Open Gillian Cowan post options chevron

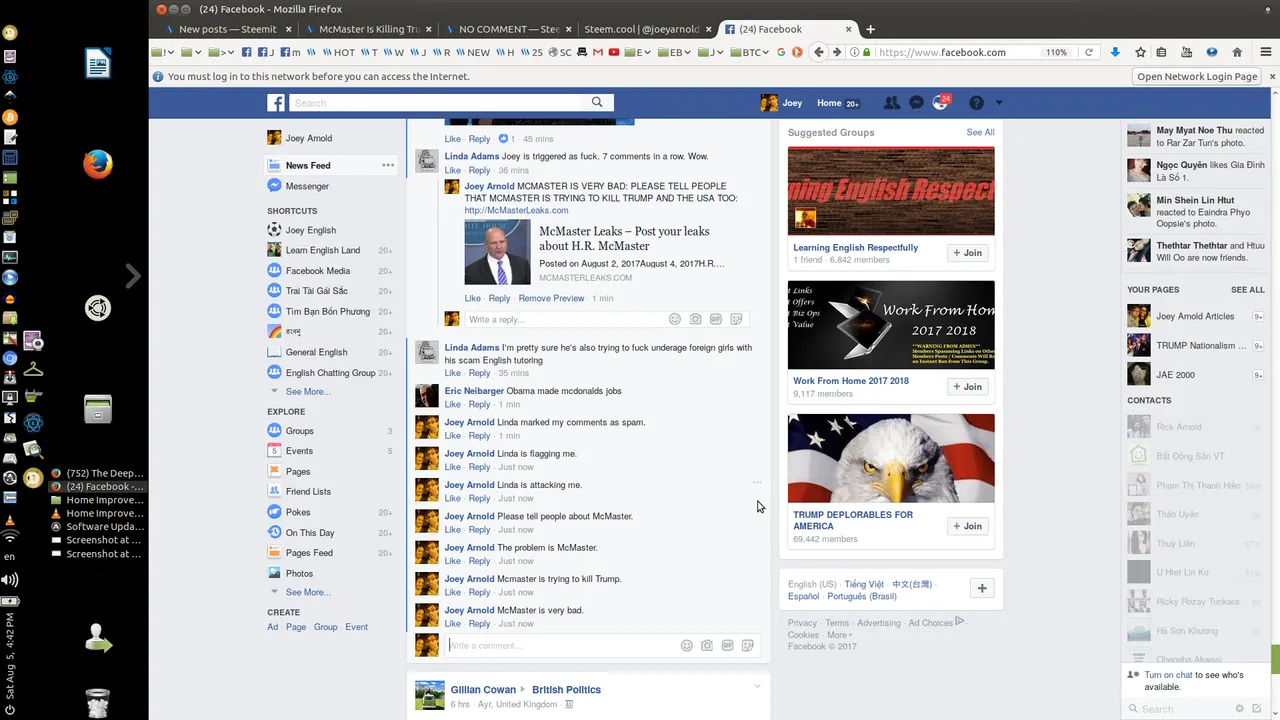pyautogui.click(x=757, y=686)
